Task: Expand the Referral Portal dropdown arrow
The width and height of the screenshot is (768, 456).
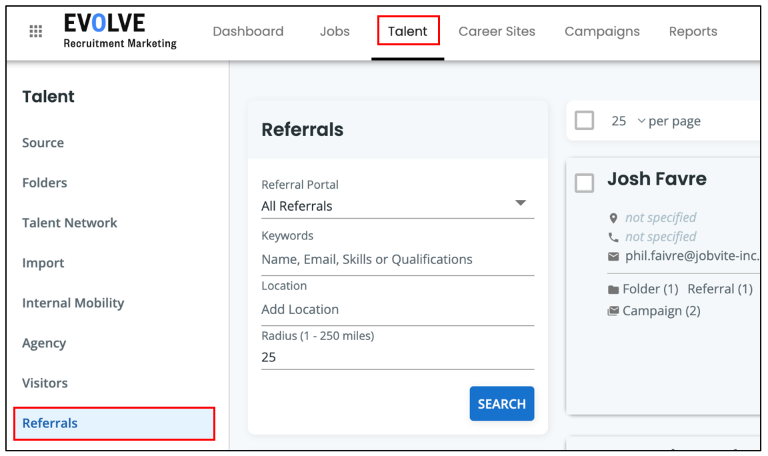Action: (521, 203)
